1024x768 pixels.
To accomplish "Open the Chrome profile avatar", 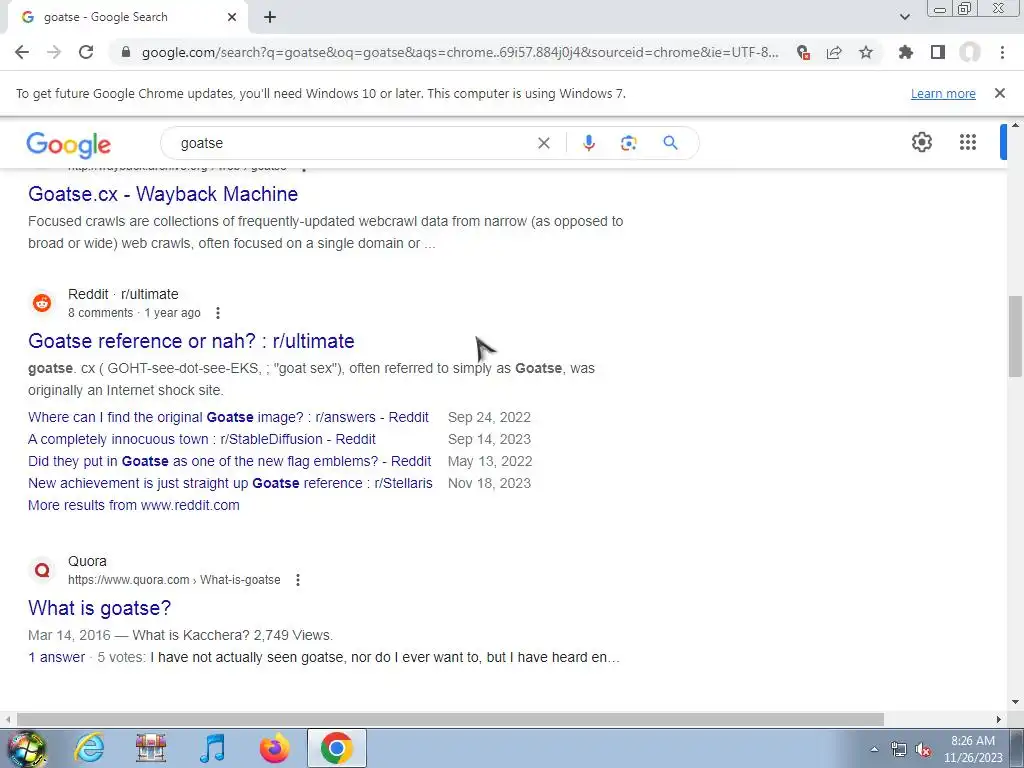I will pos(970,52).
